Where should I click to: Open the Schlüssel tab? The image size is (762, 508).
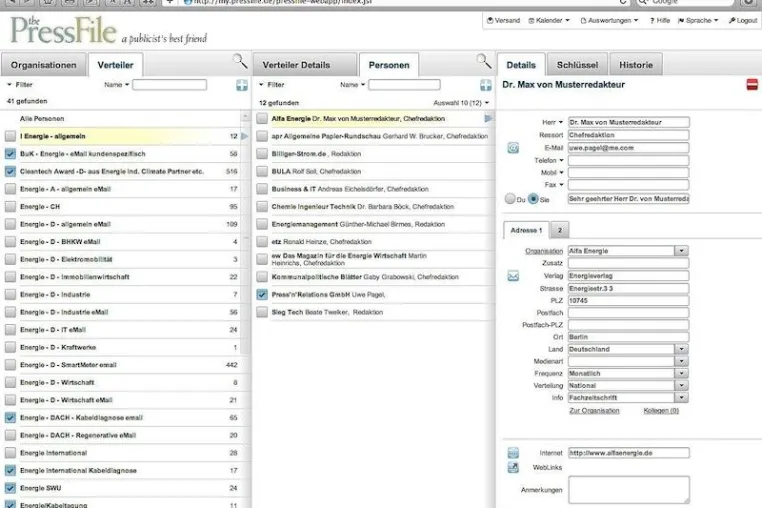pos(577,65)
